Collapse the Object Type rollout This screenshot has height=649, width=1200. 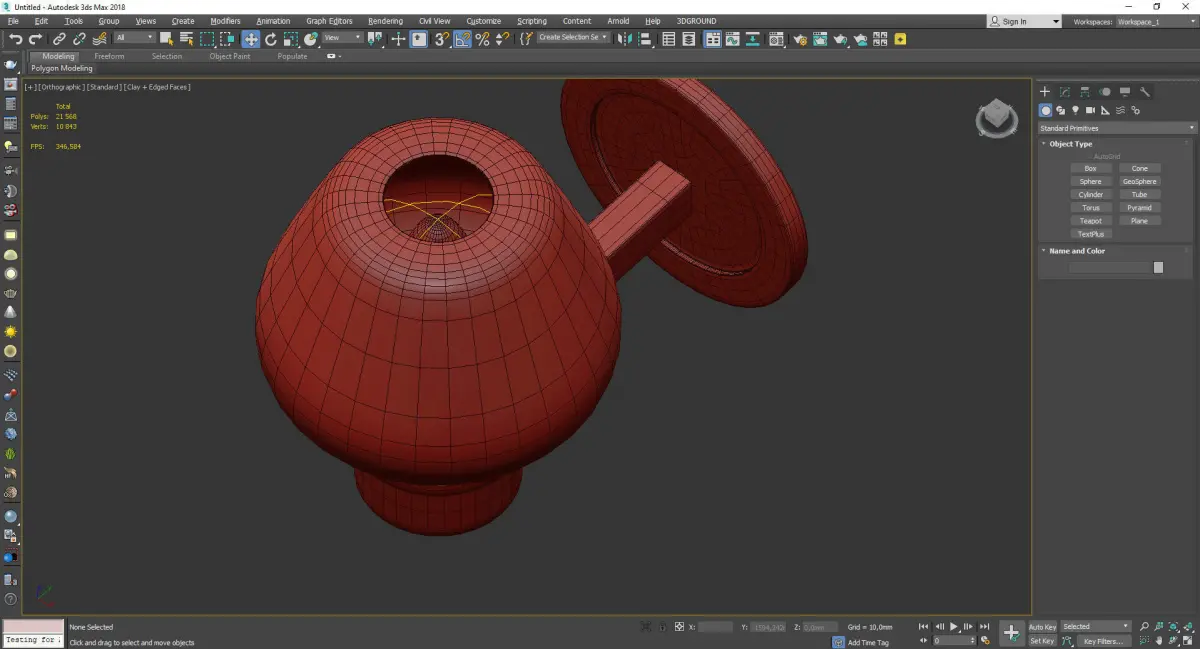[x=1070, y=144]
